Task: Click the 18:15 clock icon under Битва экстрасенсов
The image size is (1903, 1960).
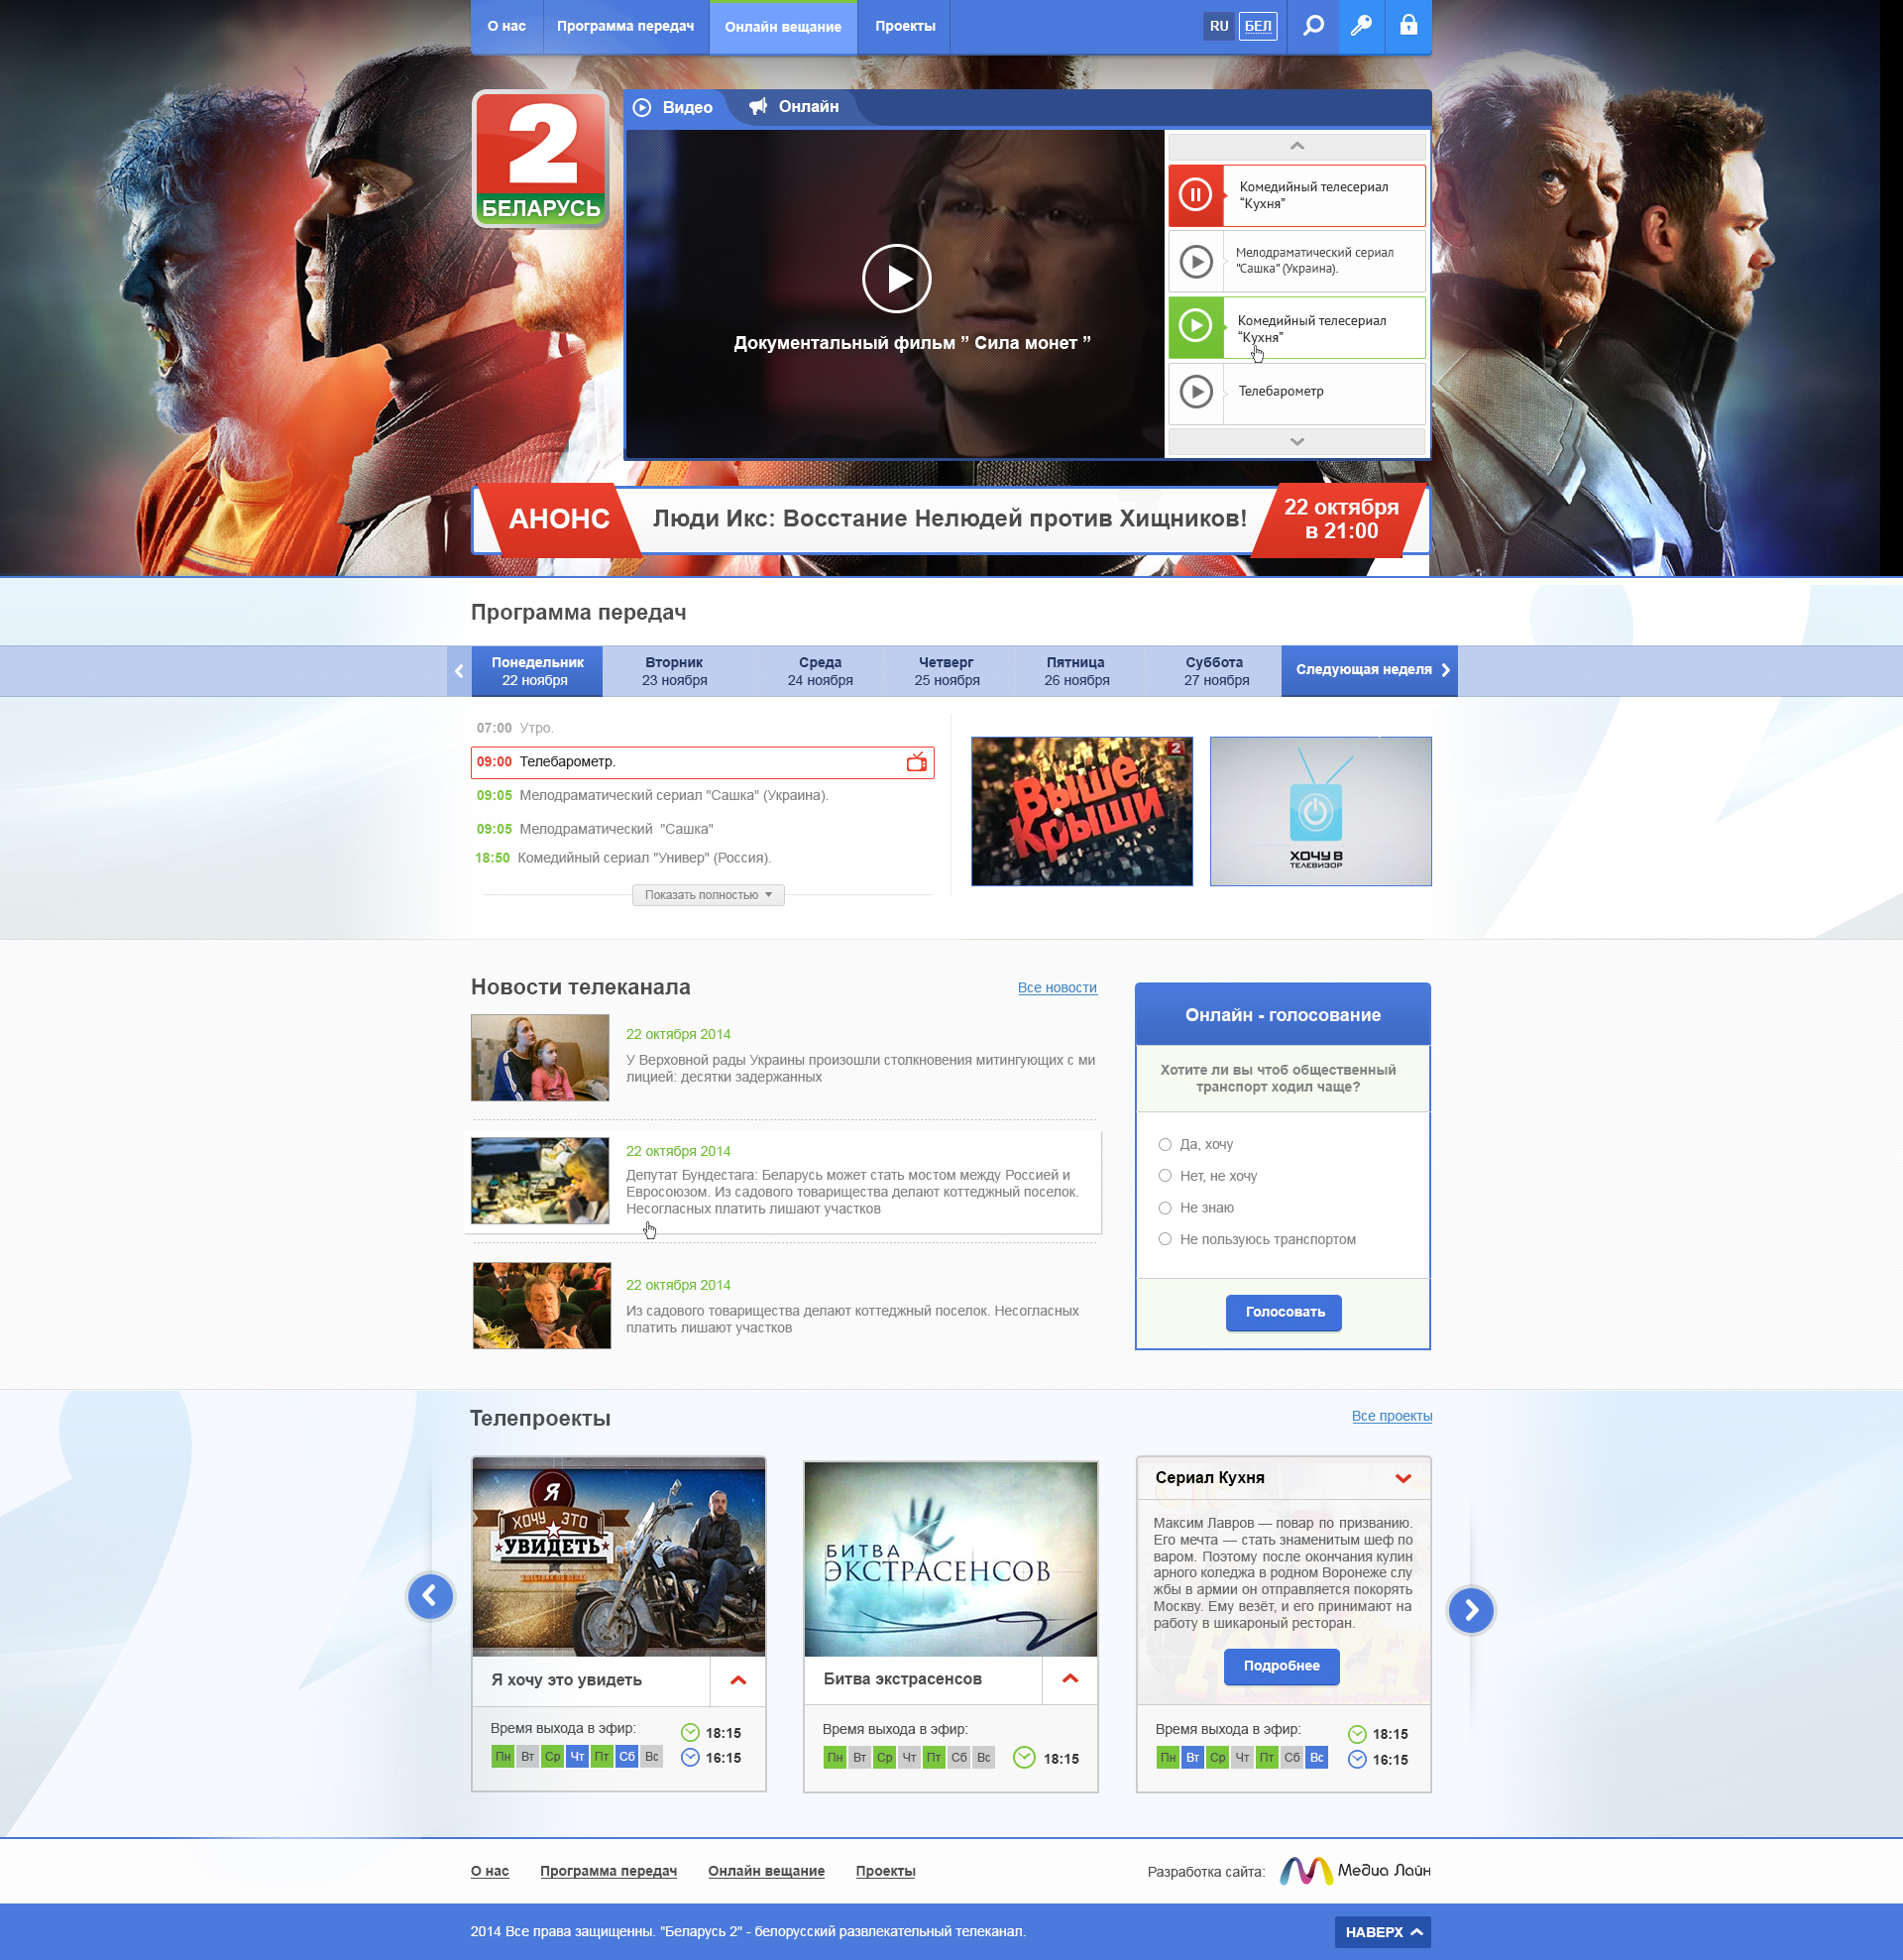Action: pos(1024,1757)
